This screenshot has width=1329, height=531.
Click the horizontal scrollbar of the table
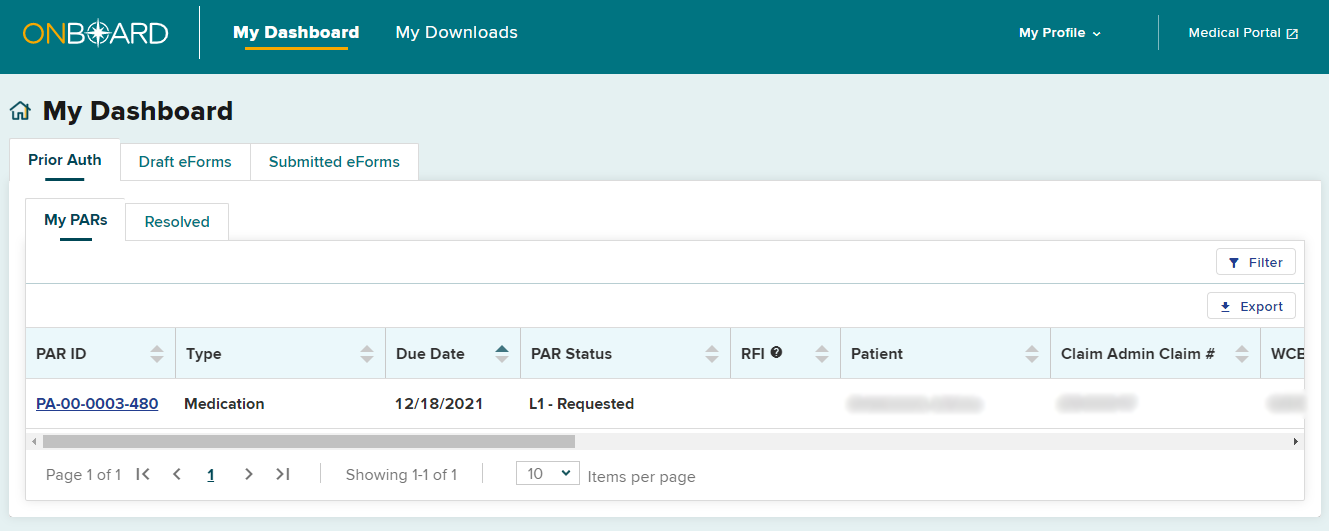[x=309, y=441]
